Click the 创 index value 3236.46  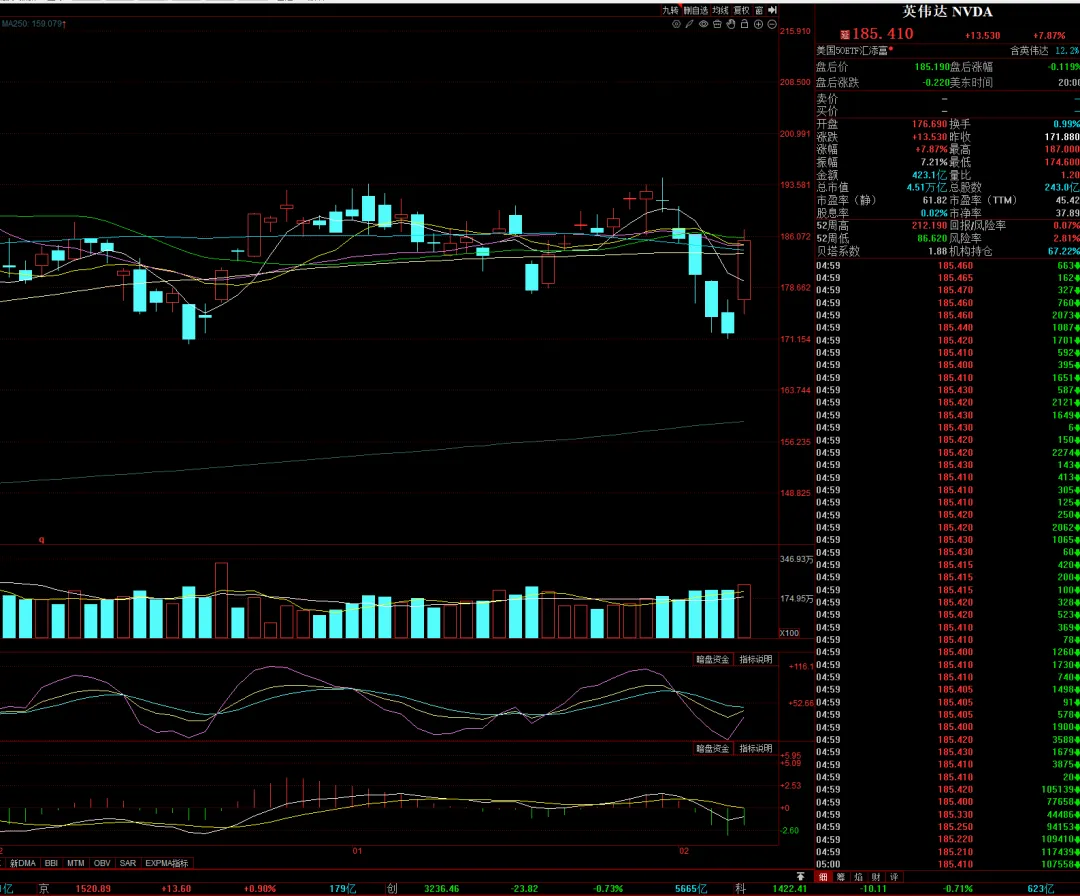pyautogui.click(x=442, y=888)
